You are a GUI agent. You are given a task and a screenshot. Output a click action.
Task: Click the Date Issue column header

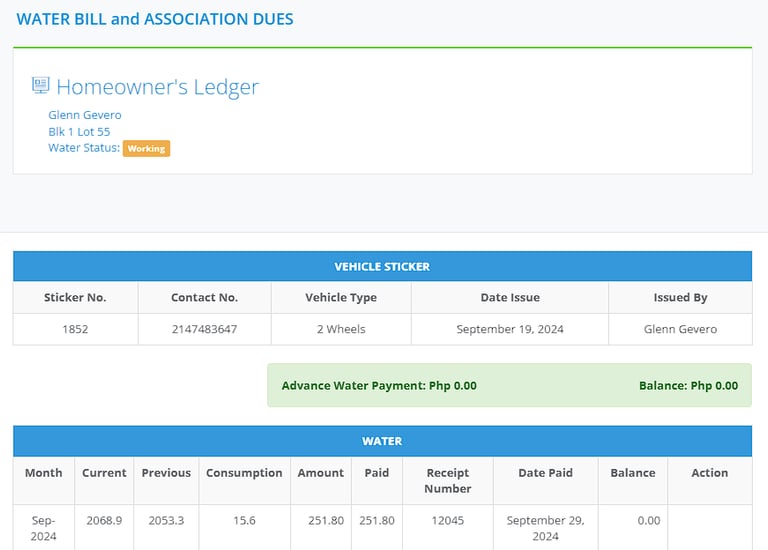tap(510, 297)
